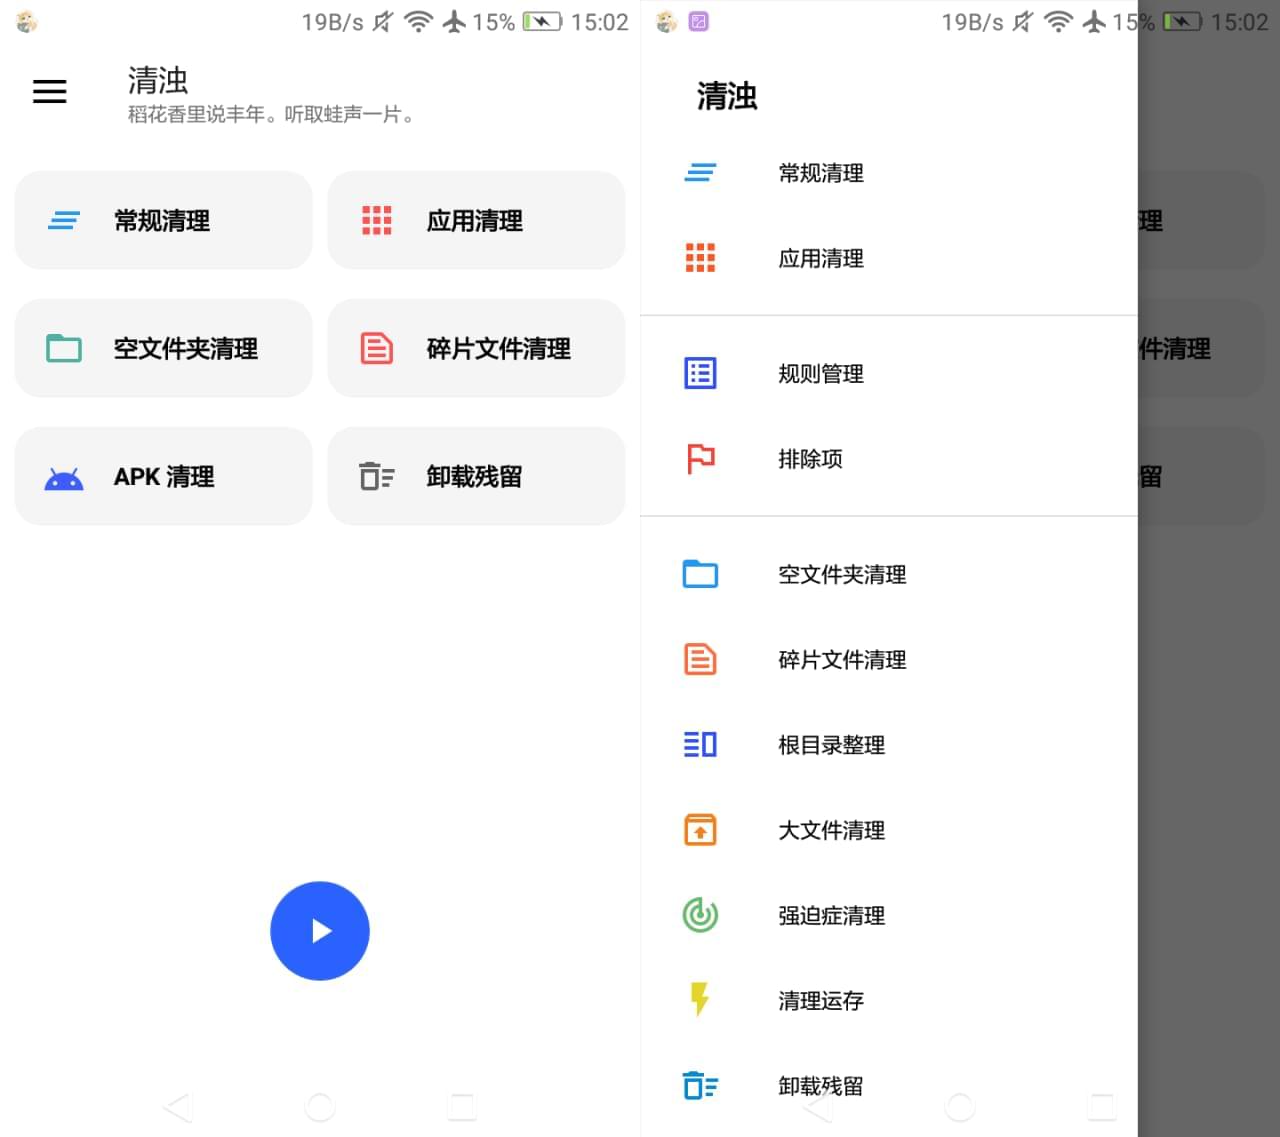Tap purple app notification icon in status bar

point(699,21)
